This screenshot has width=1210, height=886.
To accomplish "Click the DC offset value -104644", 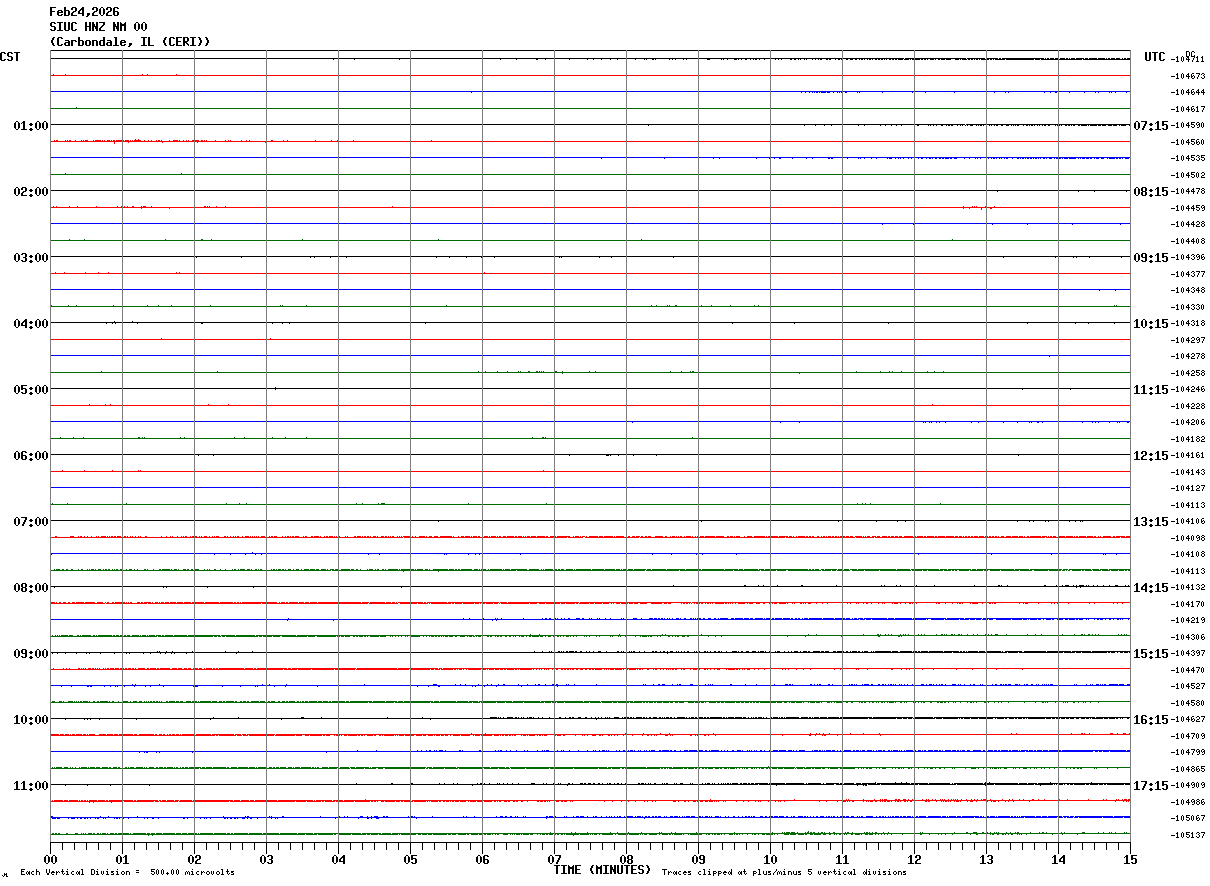I will [1188, 92].
